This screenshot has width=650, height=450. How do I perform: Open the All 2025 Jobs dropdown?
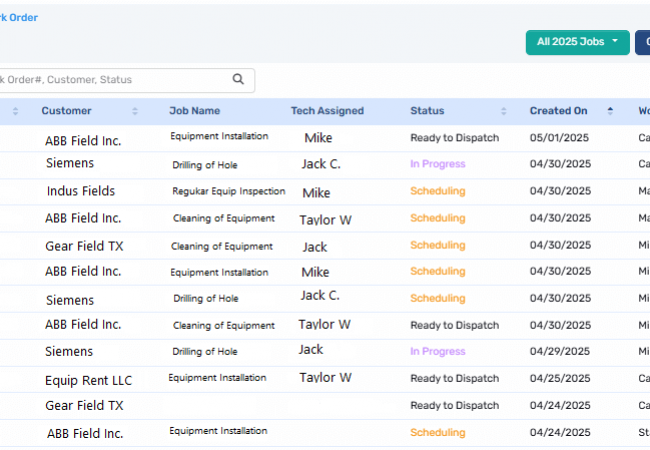[577, 42]
